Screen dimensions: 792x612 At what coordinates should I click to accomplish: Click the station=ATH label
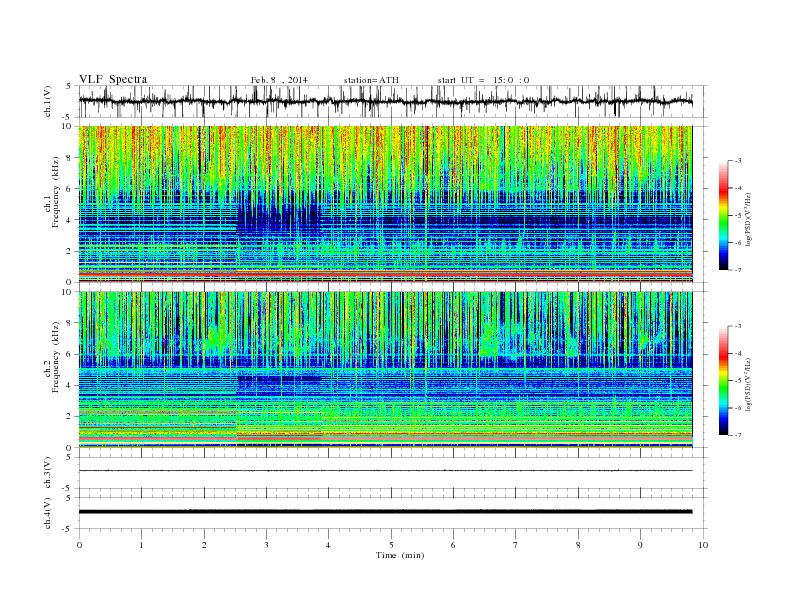[371, 80]
